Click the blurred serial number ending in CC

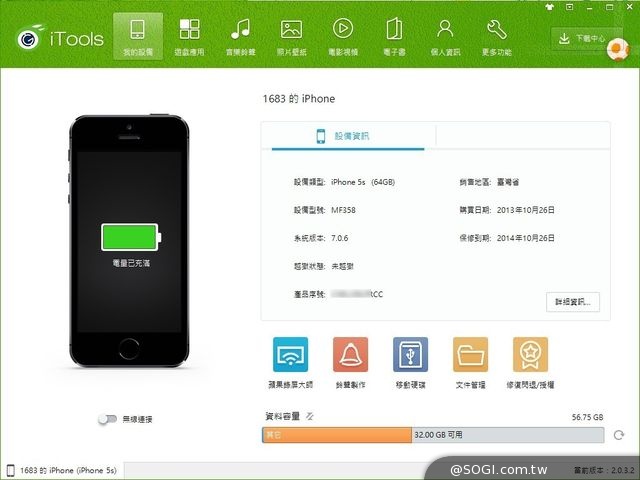click(357, 294)
